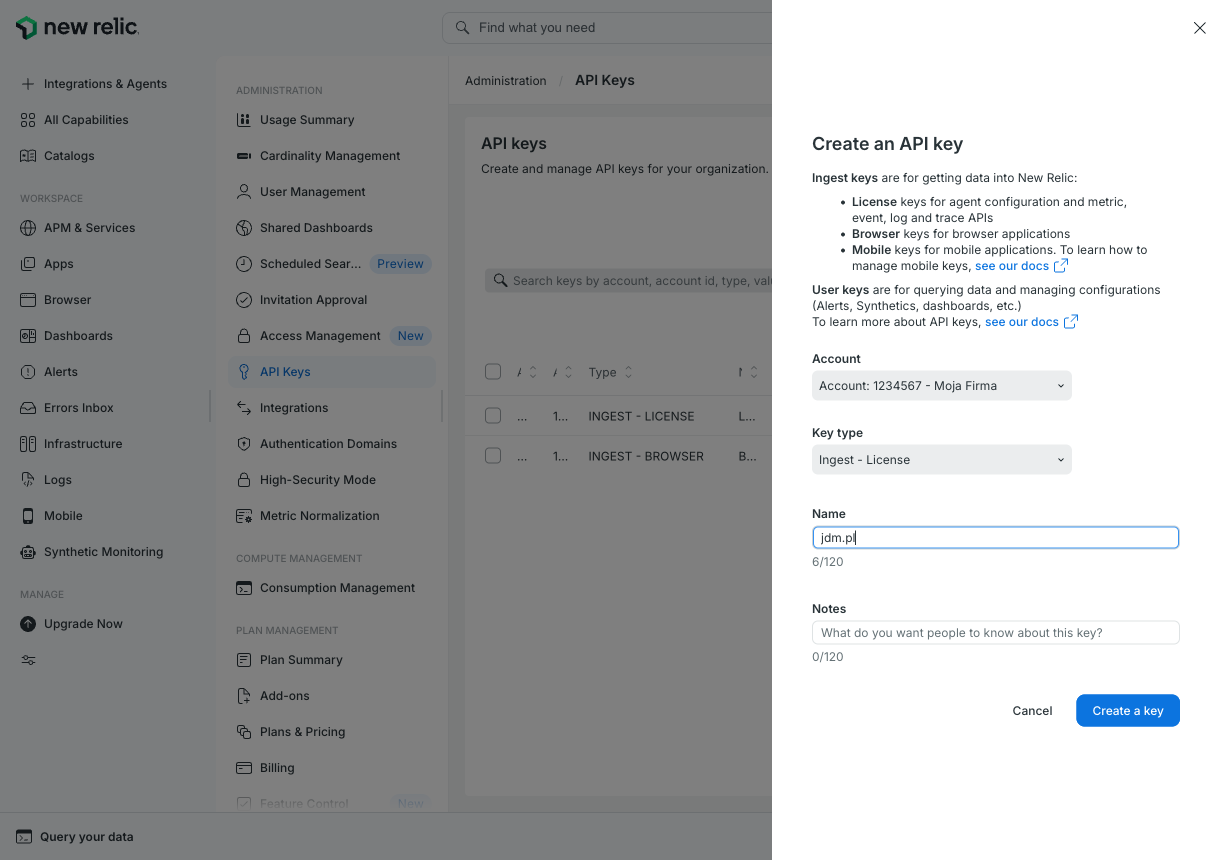Open Plan Summary menu item

coord(332,660)
